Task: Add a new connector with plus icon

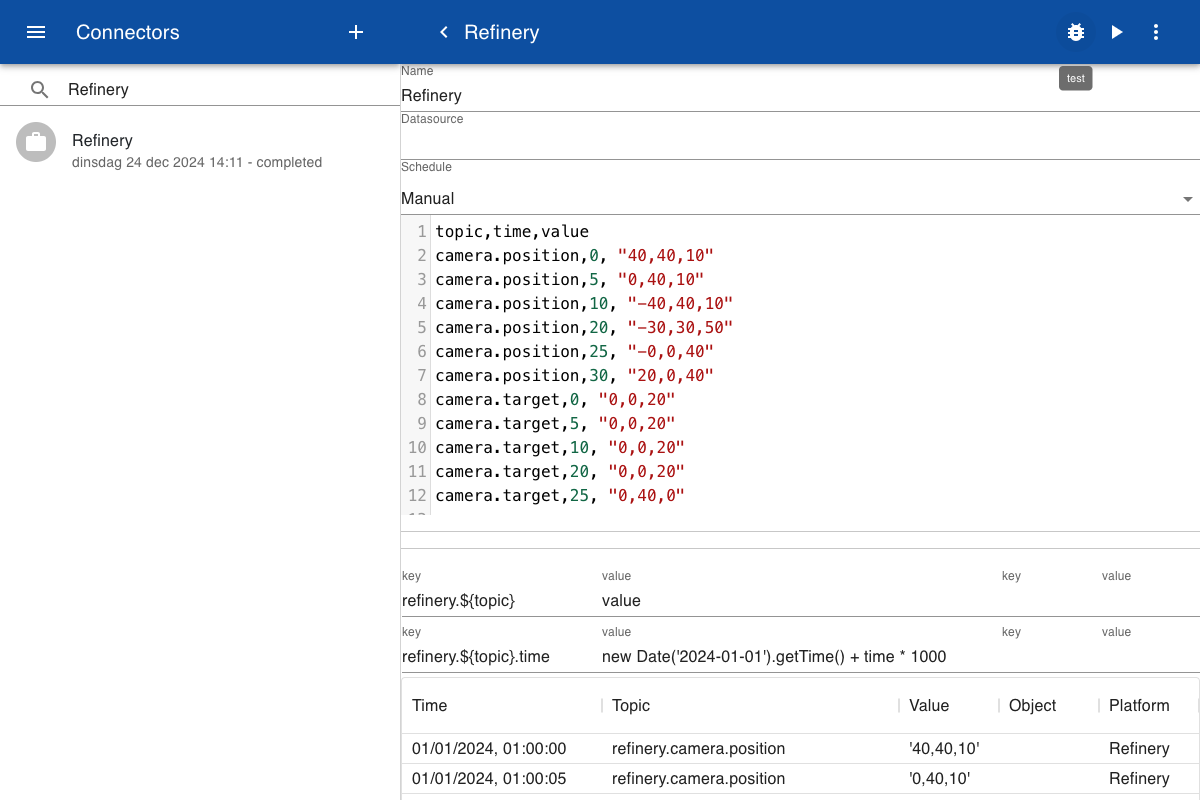Action: click(356, 32)
